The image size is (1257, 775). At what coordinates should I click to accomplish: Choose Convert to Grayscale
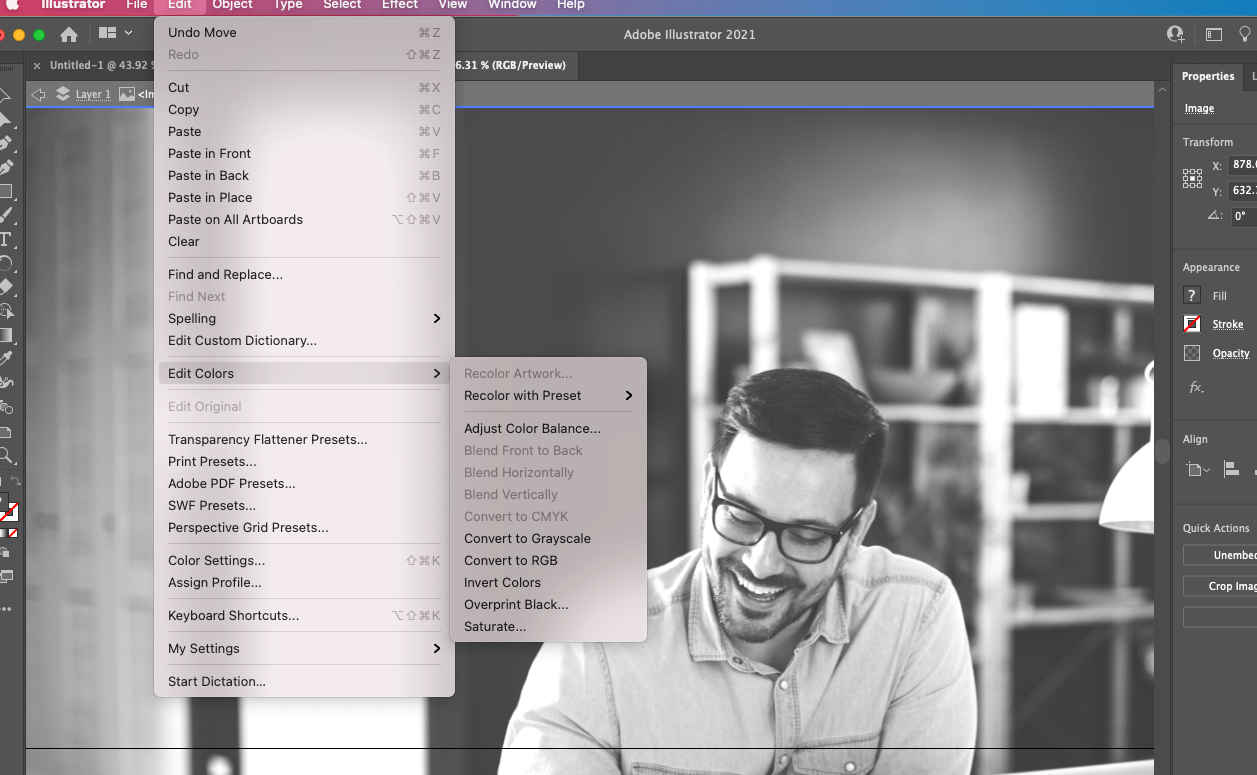click(x=527, y=538)
